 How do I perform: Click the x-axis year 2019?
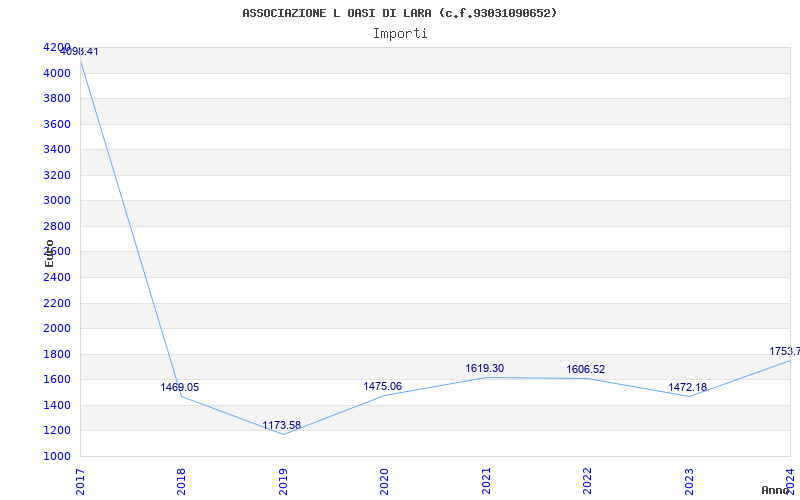283,481
